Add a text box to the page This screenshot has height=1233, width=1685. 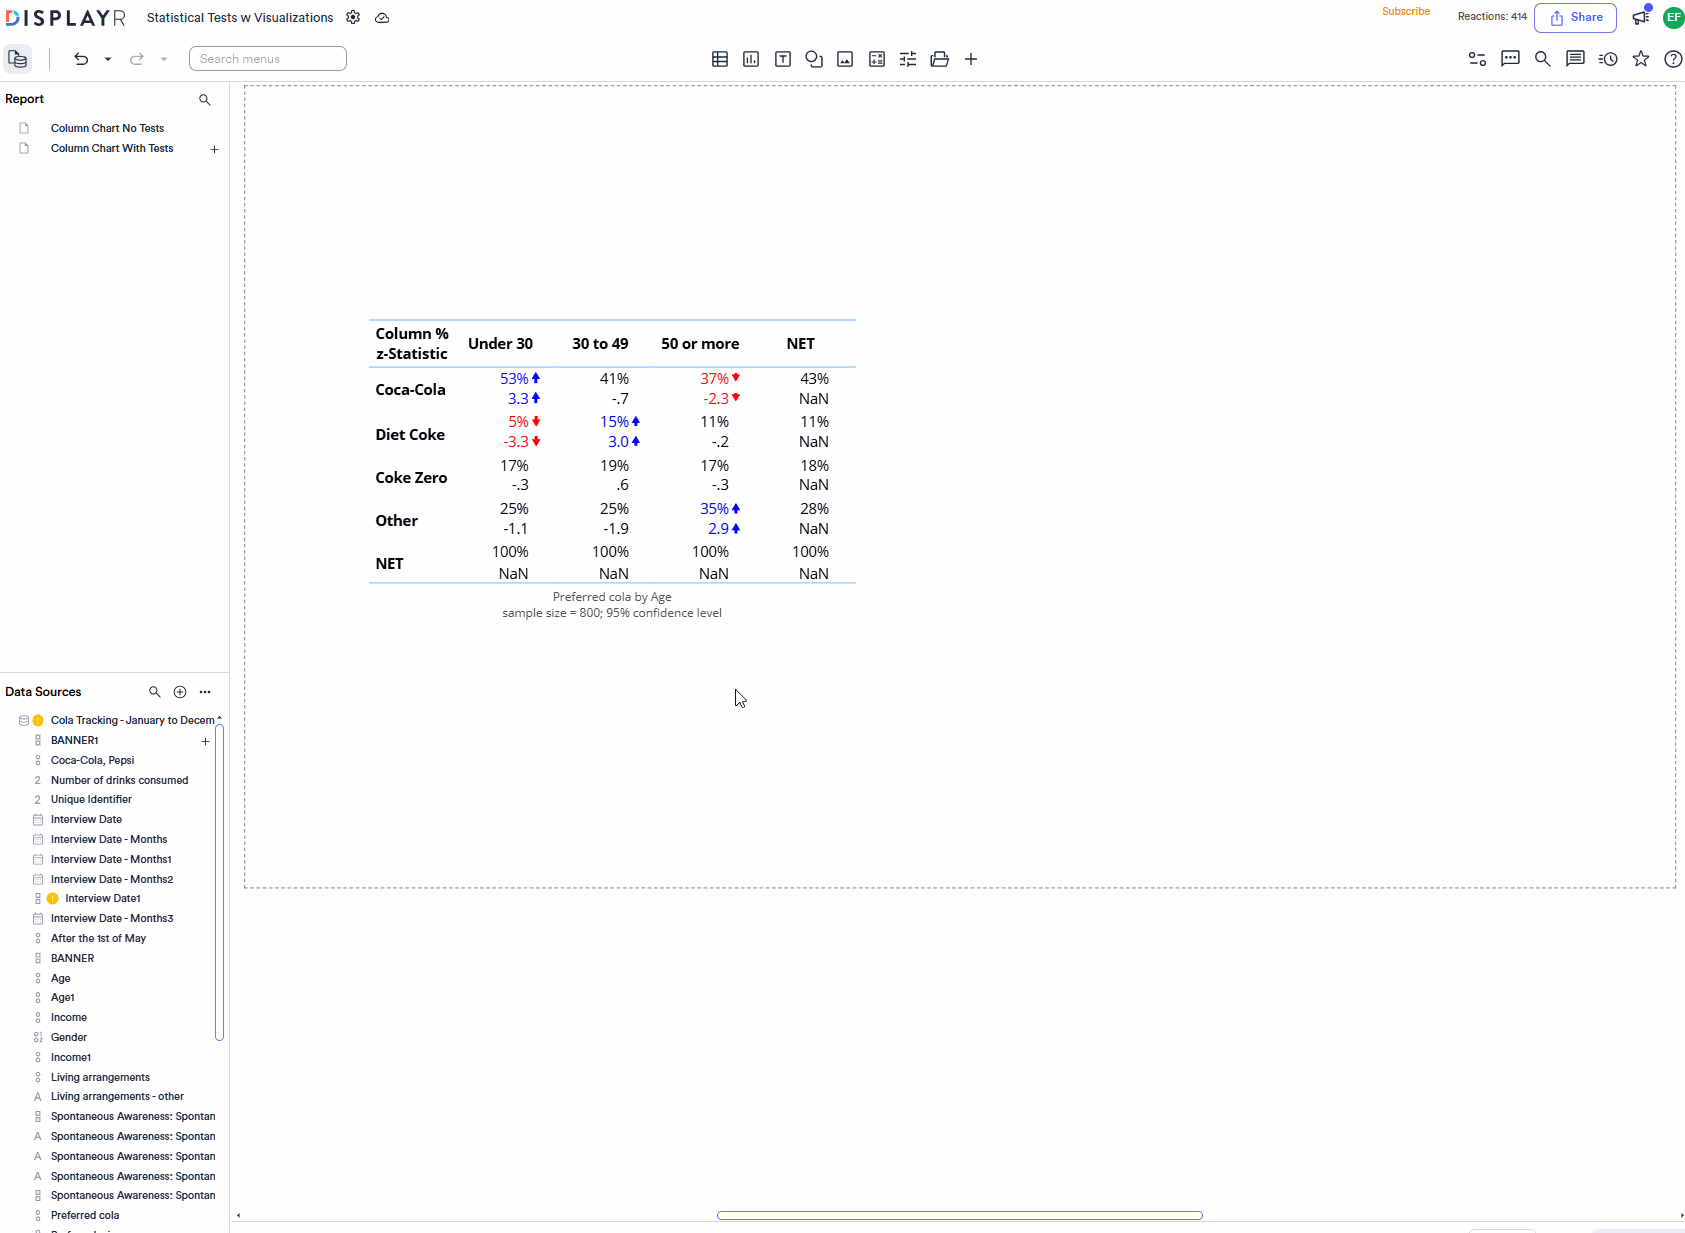(783, 59)
